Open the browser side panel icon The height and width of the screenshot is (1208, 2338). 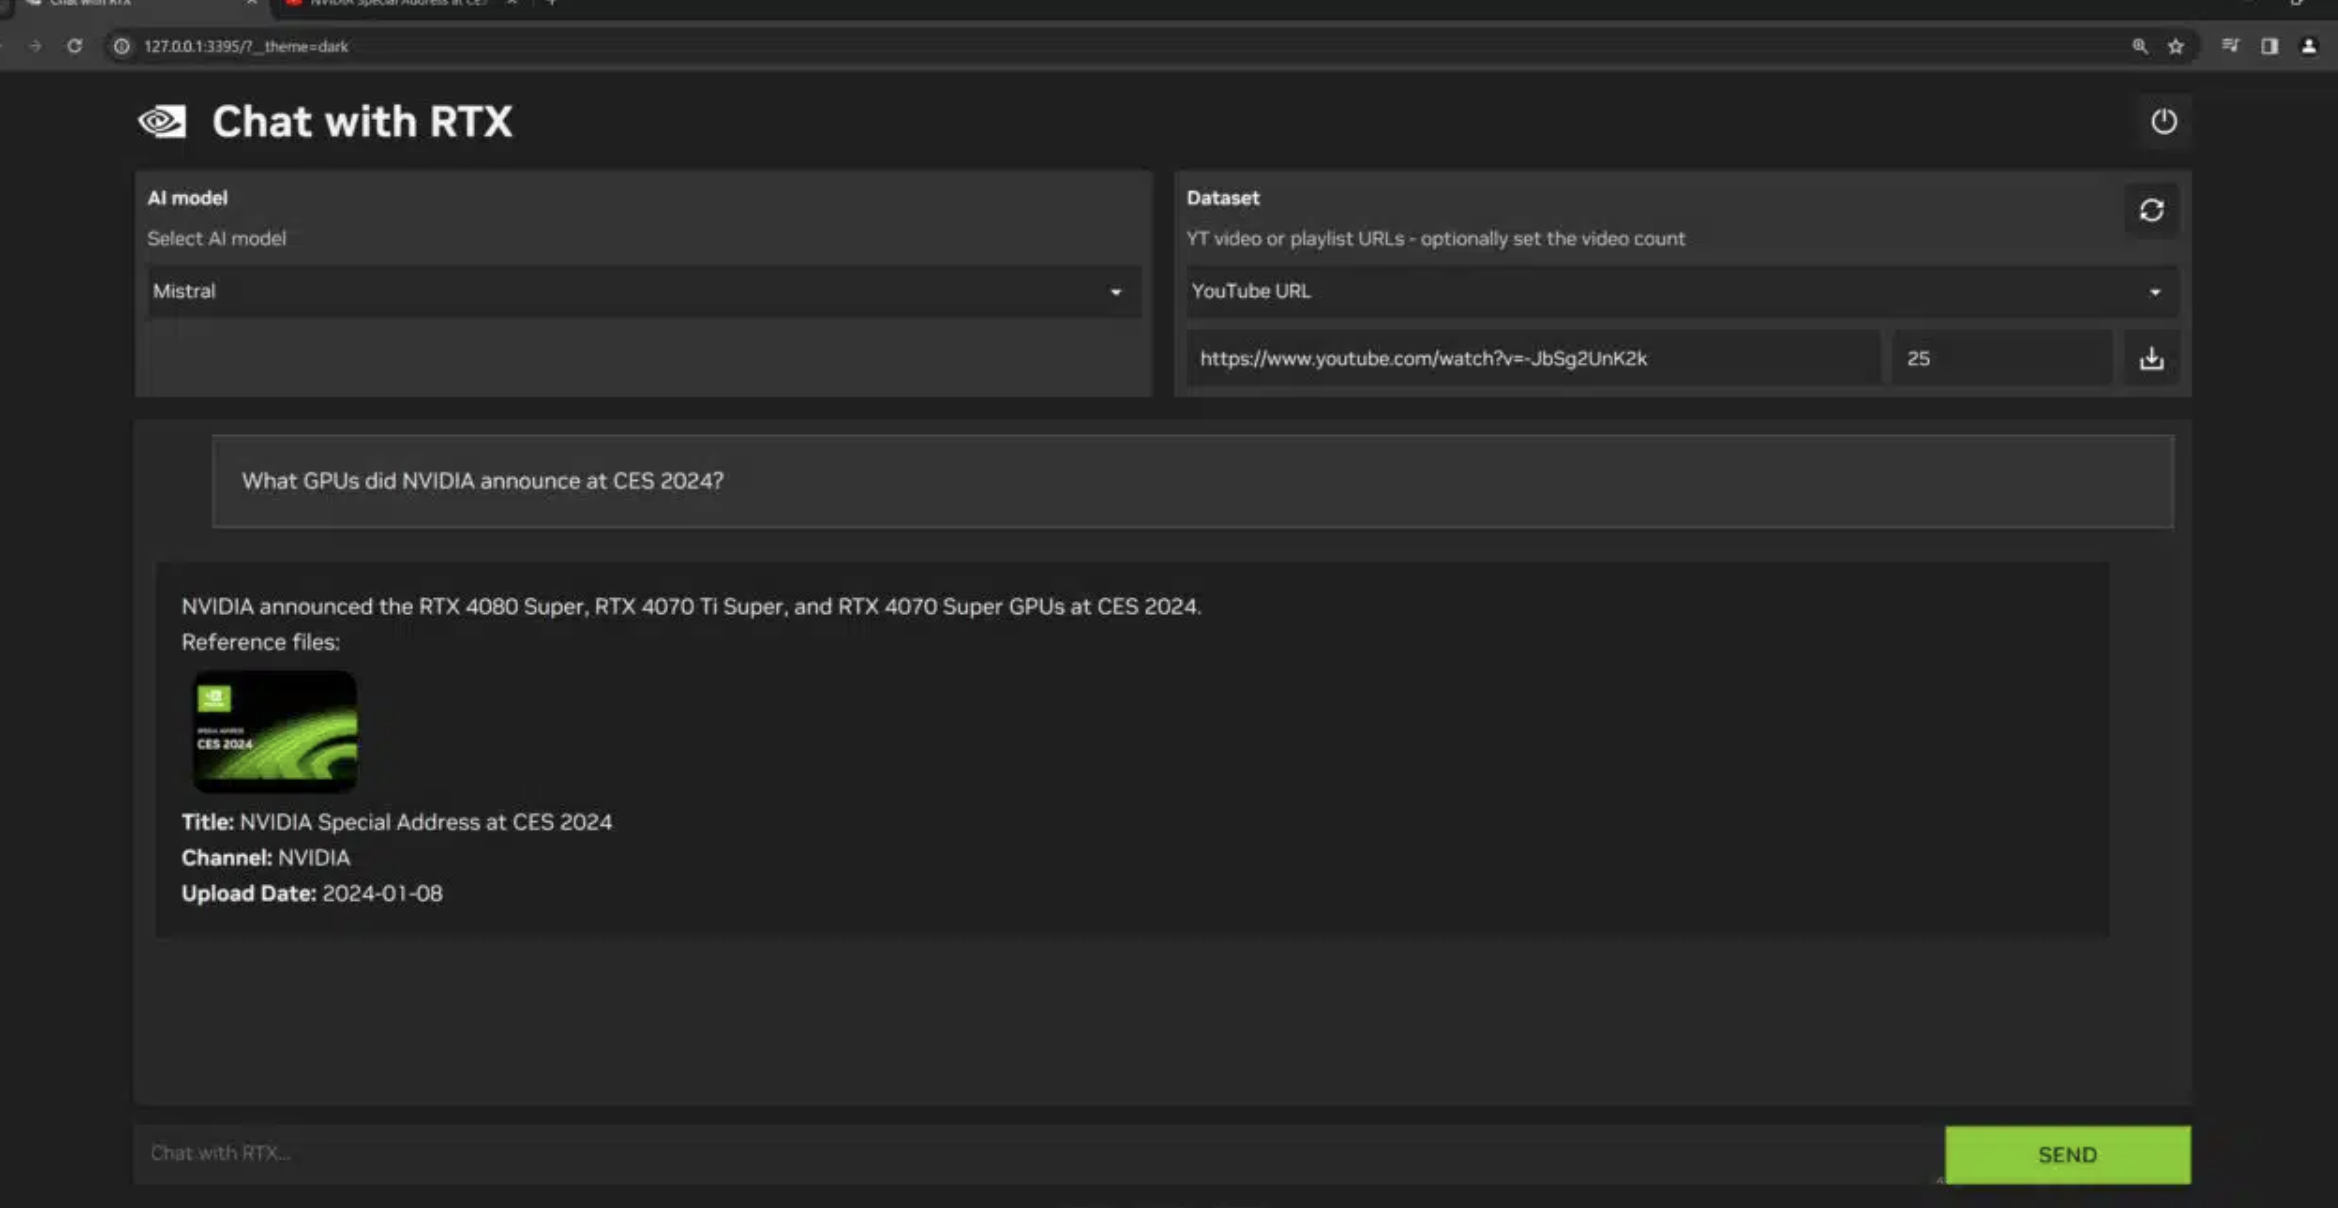point(2269,46)
